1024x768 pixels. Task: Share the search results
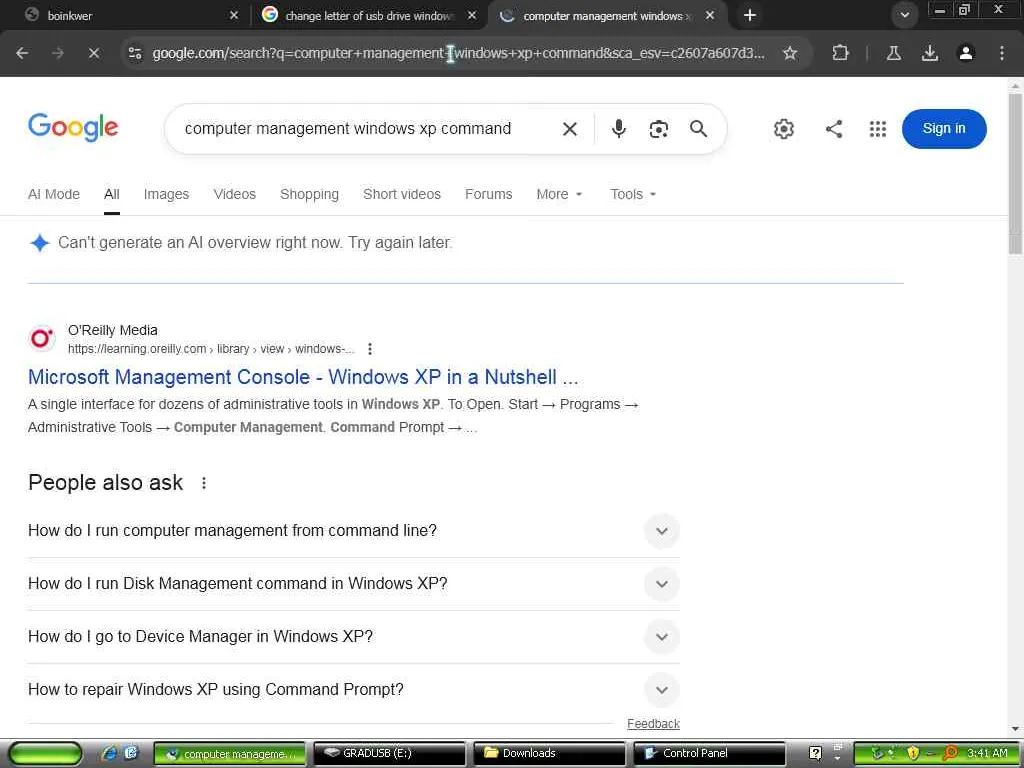point(833,129)
